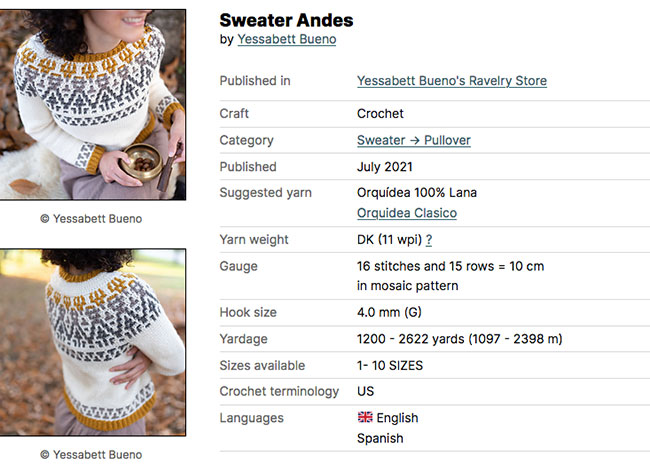Follow the Orquidea Clasico yarn link
Screen dimensions: 650x464
[x=406, y=213]
